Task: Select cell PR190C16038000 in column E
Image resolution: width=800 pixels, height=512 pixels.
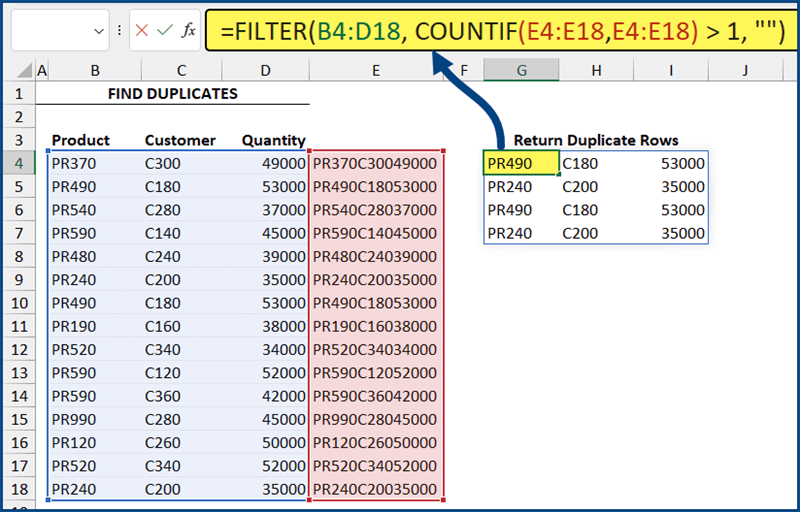Action: click(374, 326)
